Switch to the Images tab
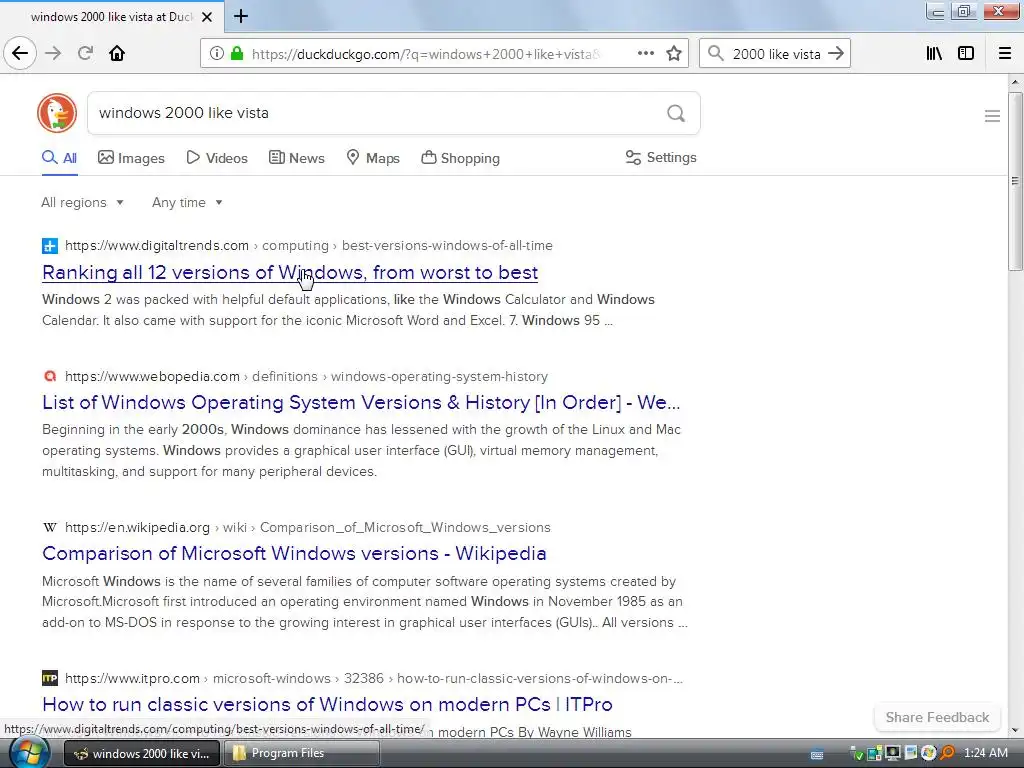Viewport: 1024px width, 768px height. pos(131,158)
